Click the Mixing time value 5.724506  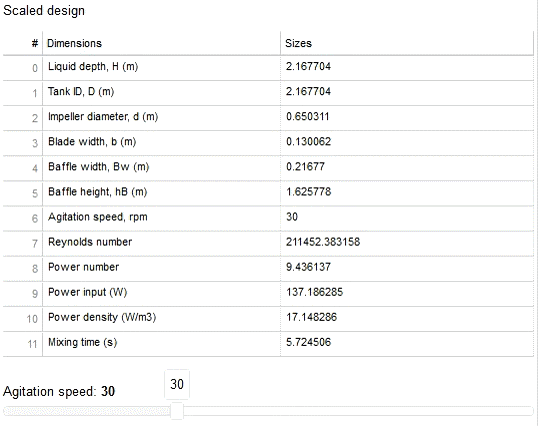pyautogui.click(x=308, y=342)
